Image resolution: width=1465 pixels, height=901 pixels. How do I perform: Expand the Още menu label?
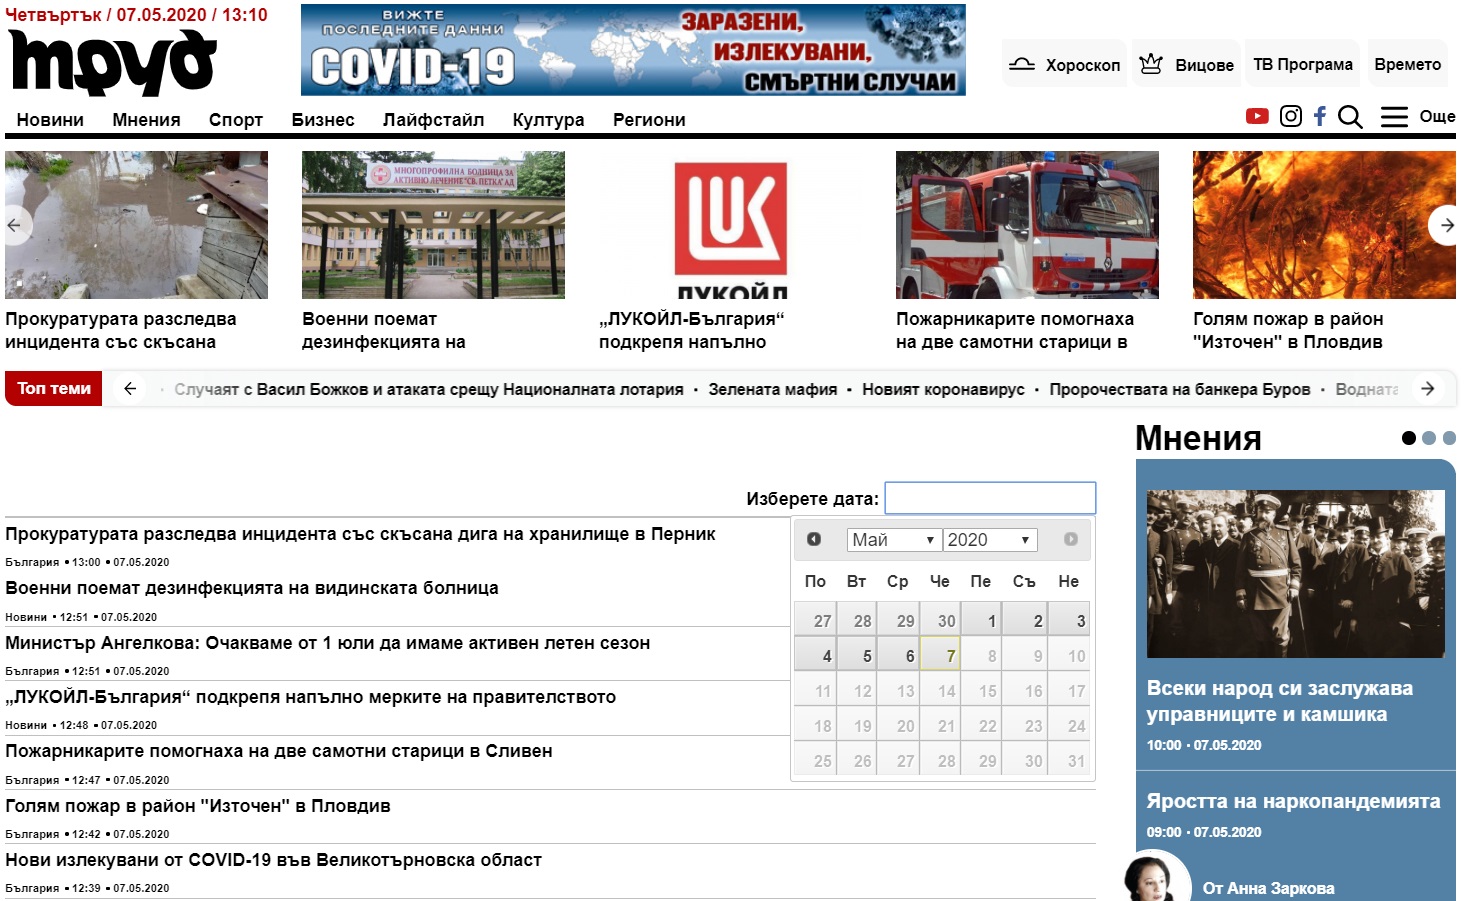click(x=1437, y=116)
